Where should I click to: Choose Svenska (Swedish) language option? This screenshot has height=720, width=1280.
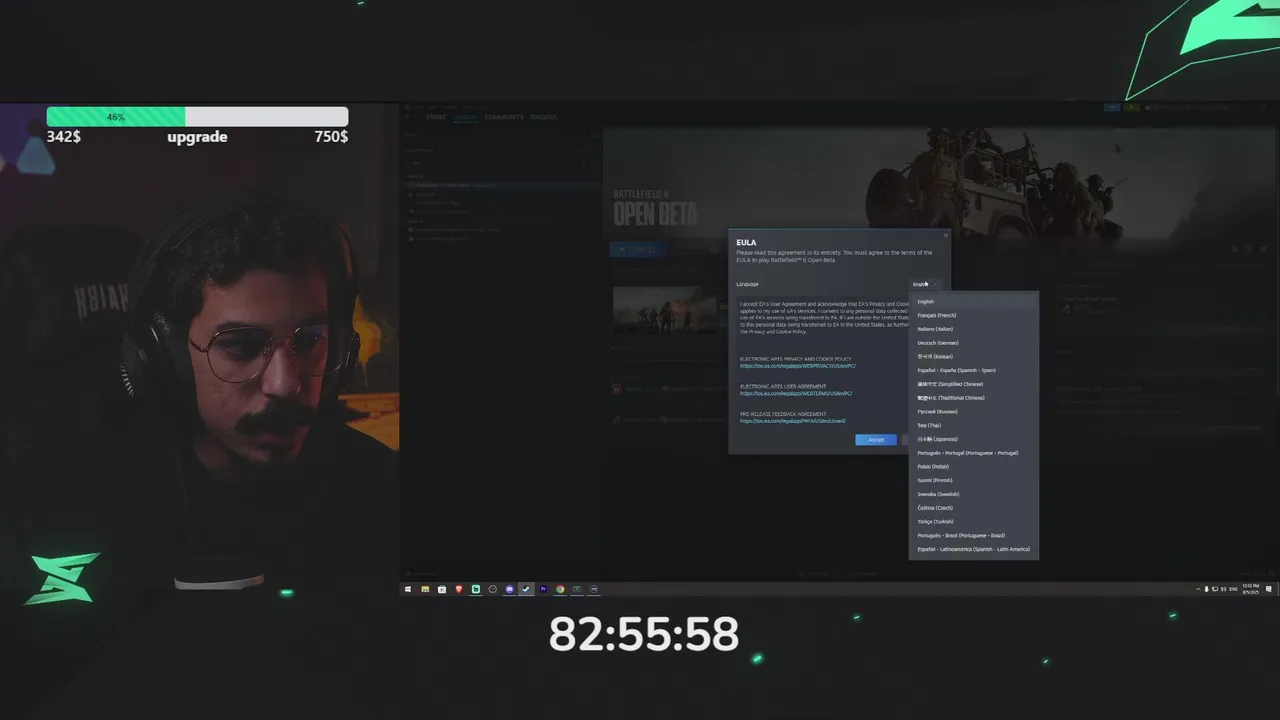click(973, 494)
